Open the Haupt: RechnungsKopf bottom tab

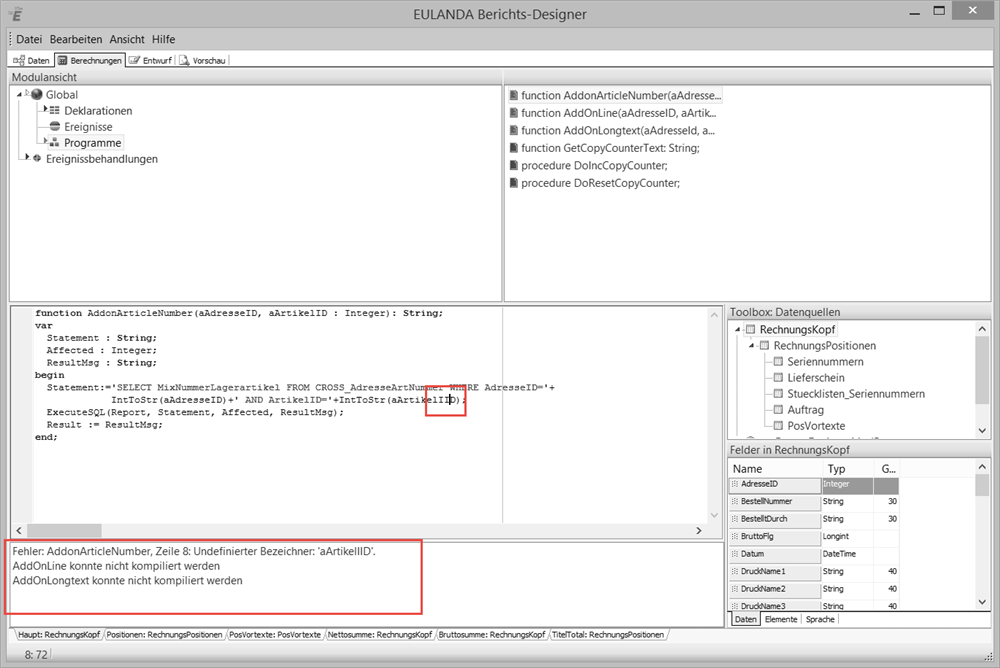coord(59,635)
